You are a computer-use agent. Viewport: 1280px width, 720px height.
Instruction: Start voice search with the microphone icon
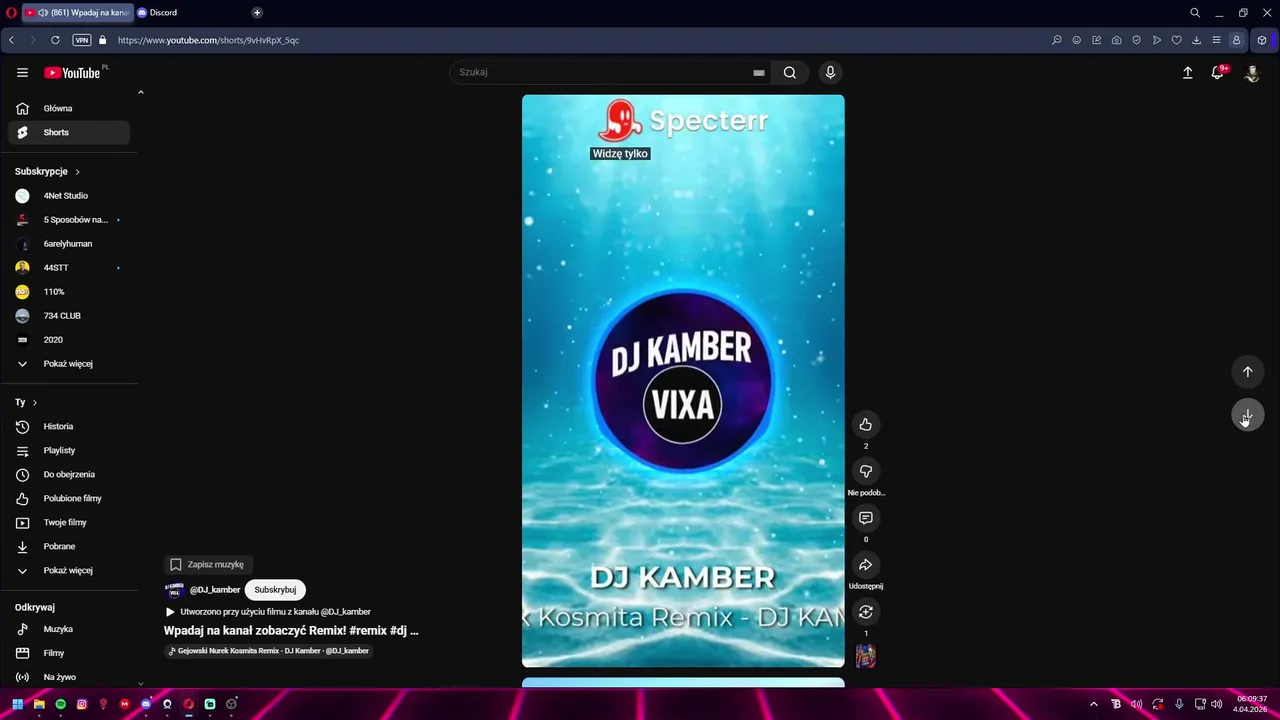pos(830,72)
